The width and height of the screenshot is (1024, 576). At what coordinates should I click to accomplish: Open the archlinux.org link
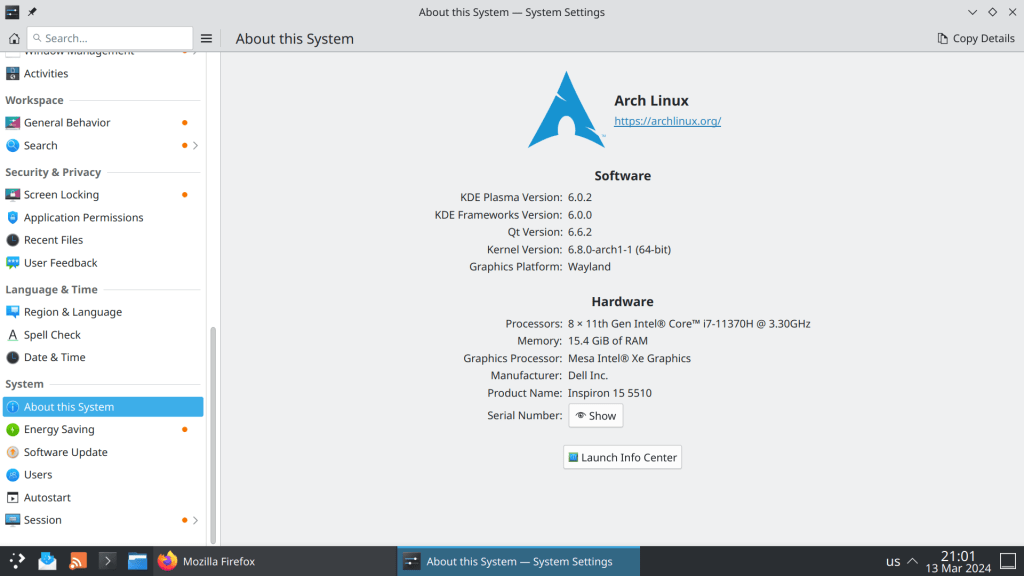click(x=667, y=121)
